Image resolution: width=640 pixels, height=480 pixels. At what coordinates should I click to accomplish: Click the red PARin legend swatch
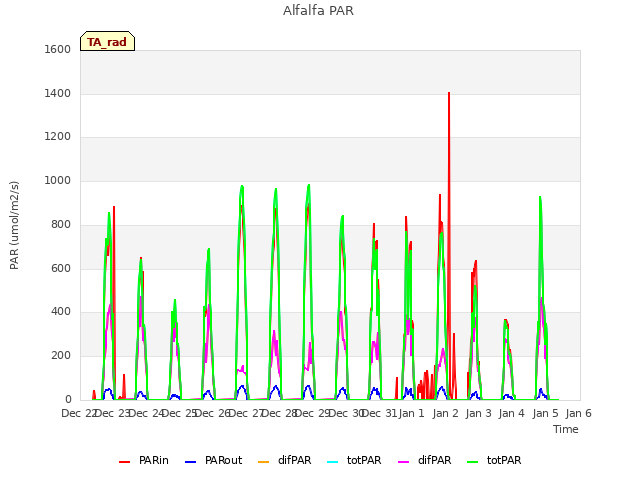pyautogui.click(x=124, y=462)
